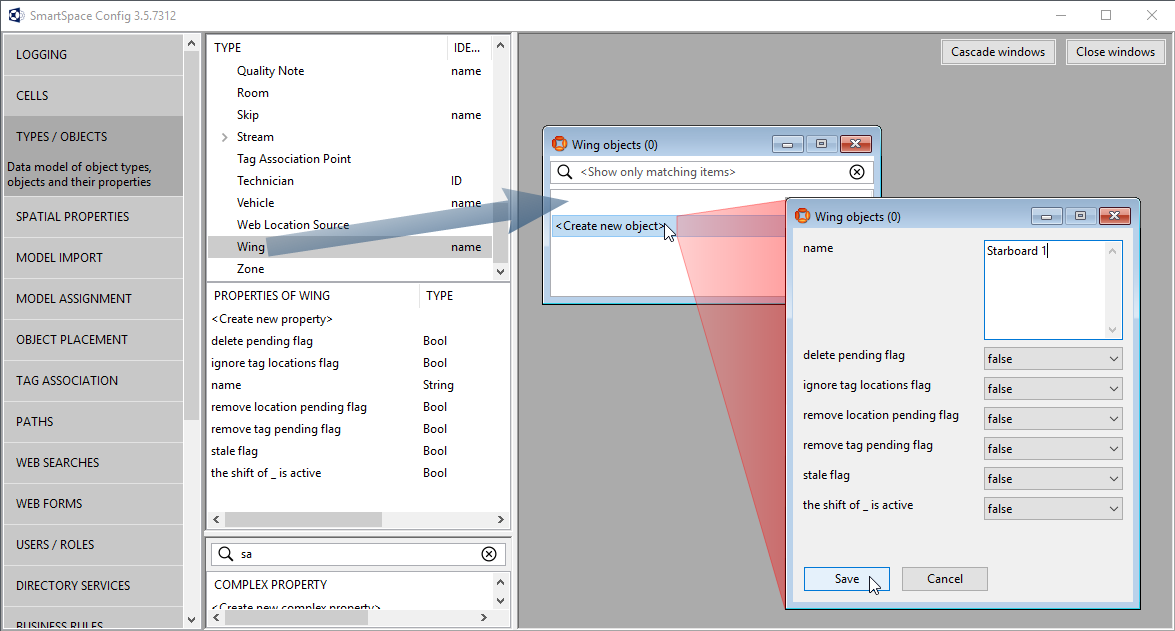Click type list scroll down arrow
Image resolution: width=1175 pixels, height=631 pixels.
(501, 271)
